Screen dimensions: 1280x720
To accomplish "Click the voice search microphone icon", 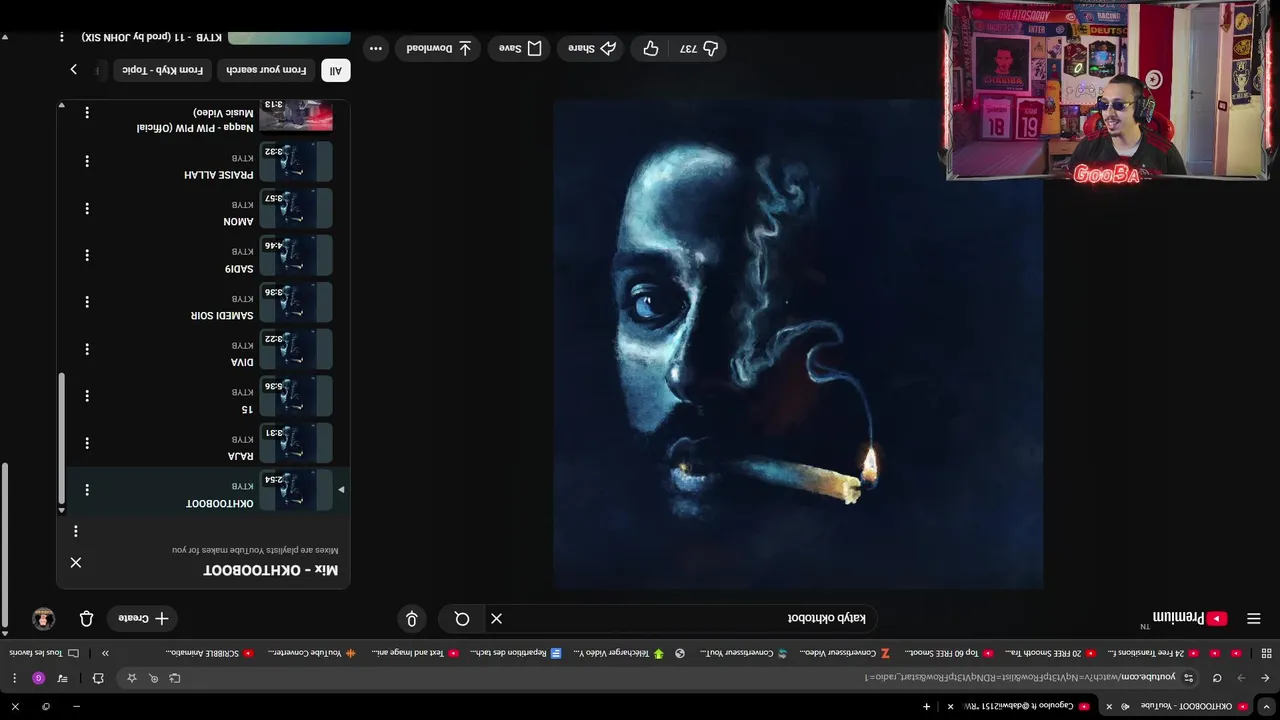I will pyautogui.click(x=412, y=619).
